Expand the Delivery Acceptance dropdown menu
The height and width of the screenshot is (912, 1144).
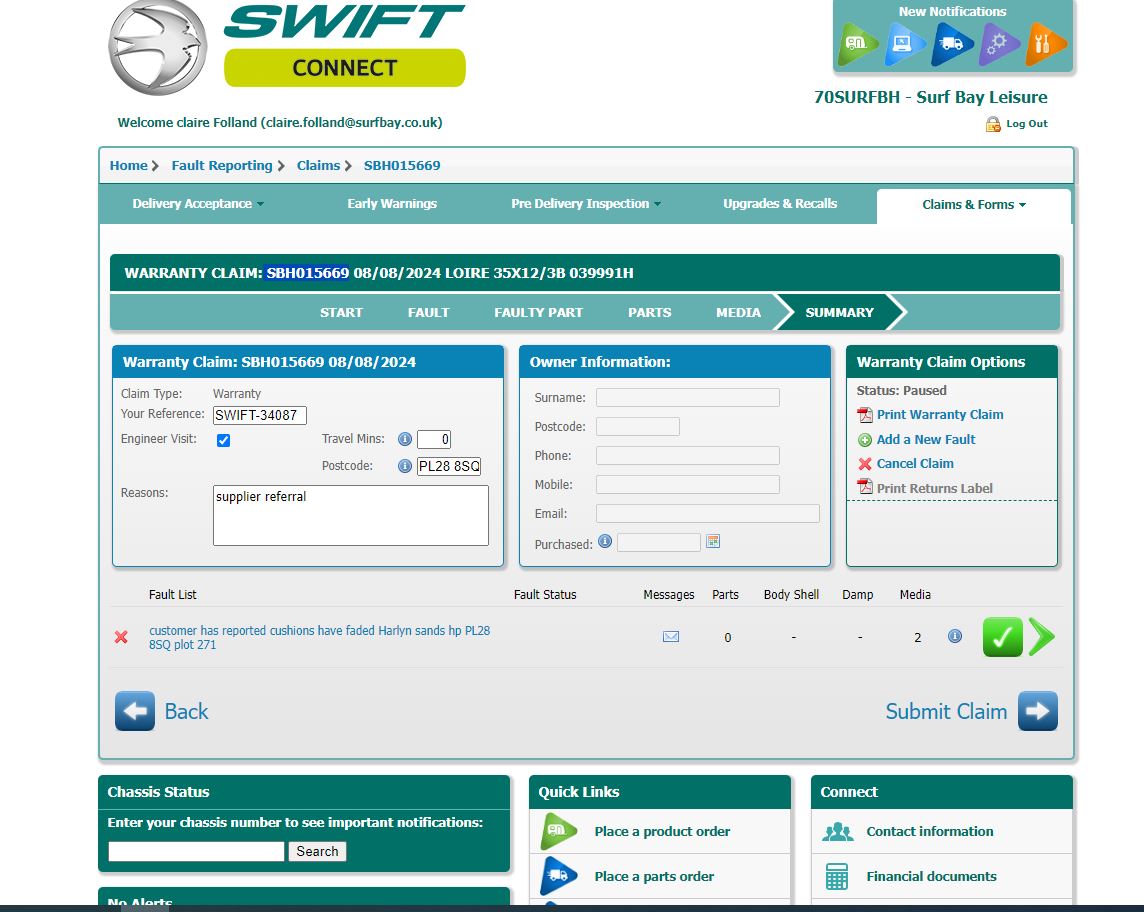[198, 204]
